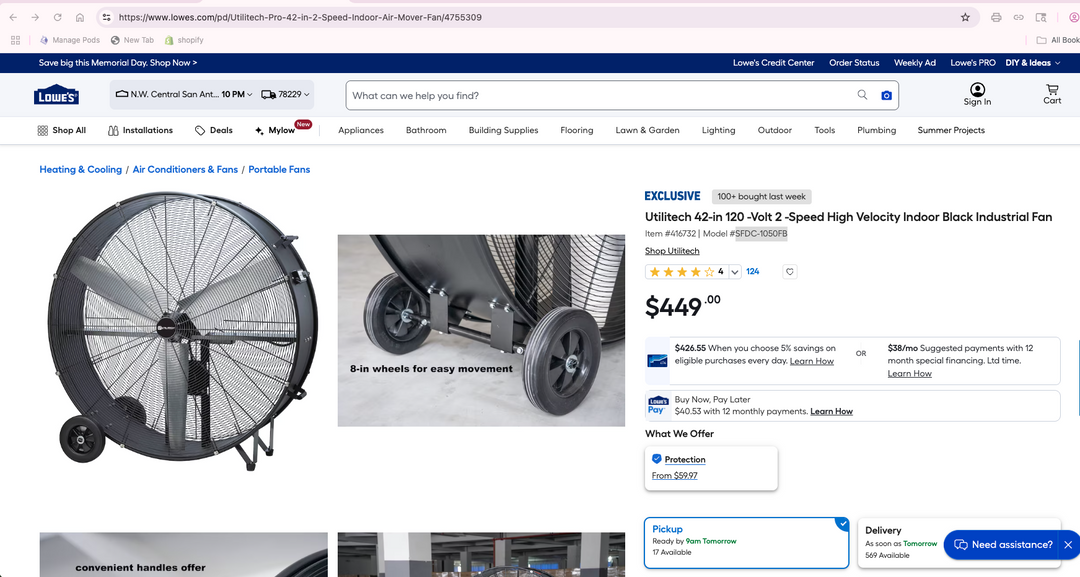Viewport: 1080px width, 577px height.
Task: Open Mylow assistant menu item
Action: pyautogui.click(x=282, y=129)
